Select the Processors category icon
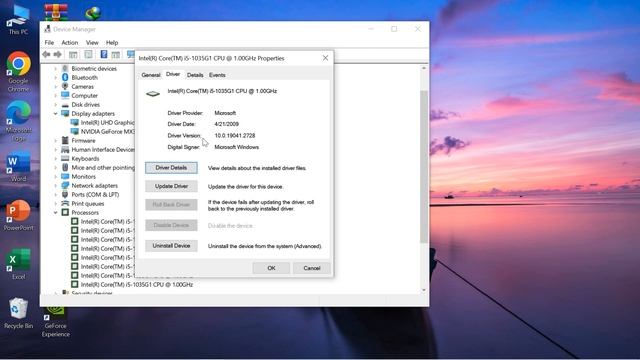This screenshot has width=640, height=360. (65, 212)
